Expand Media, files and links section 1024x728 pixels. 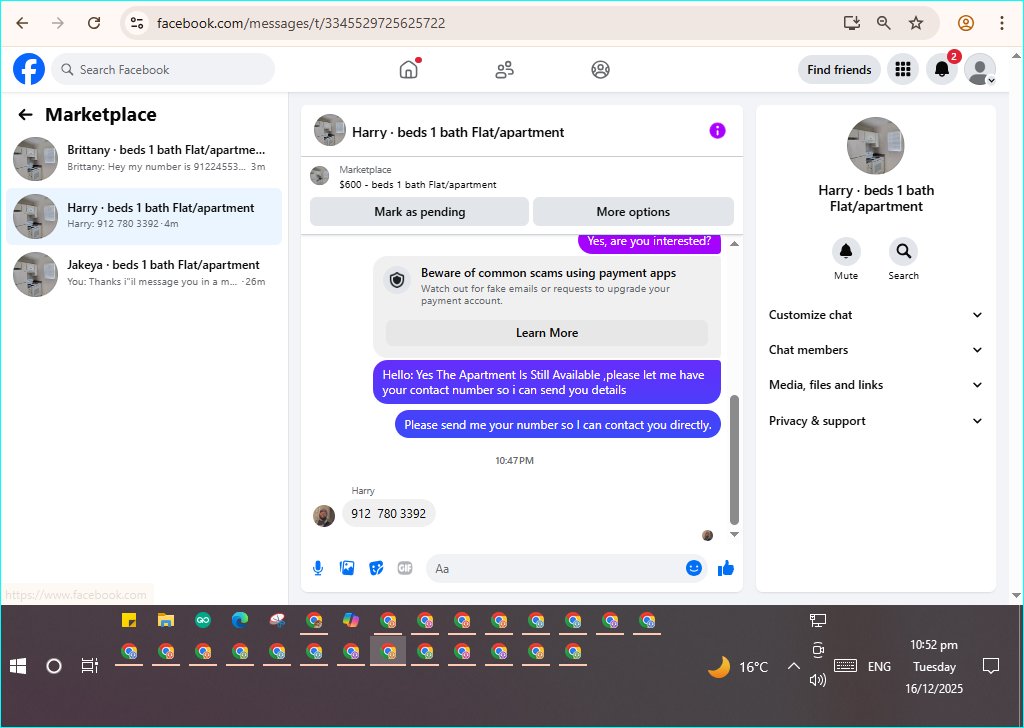(x=876, y=385)
